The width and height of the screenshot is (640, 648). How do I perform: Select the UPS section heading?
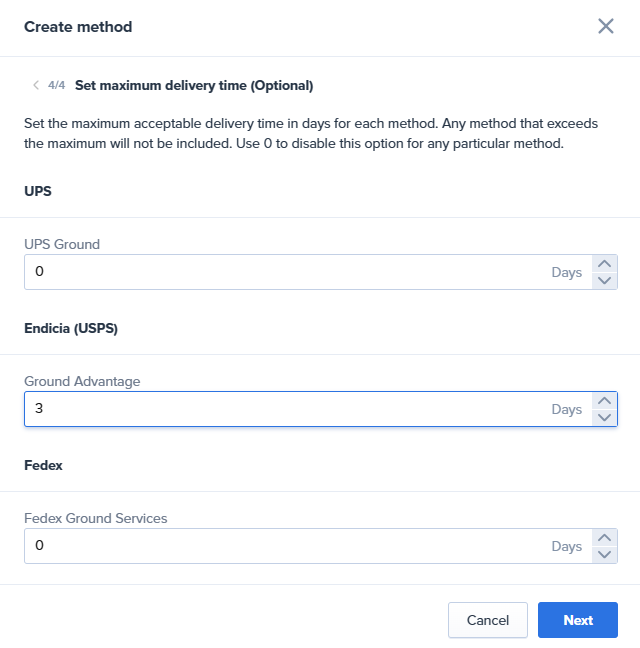tap(38, 191)
